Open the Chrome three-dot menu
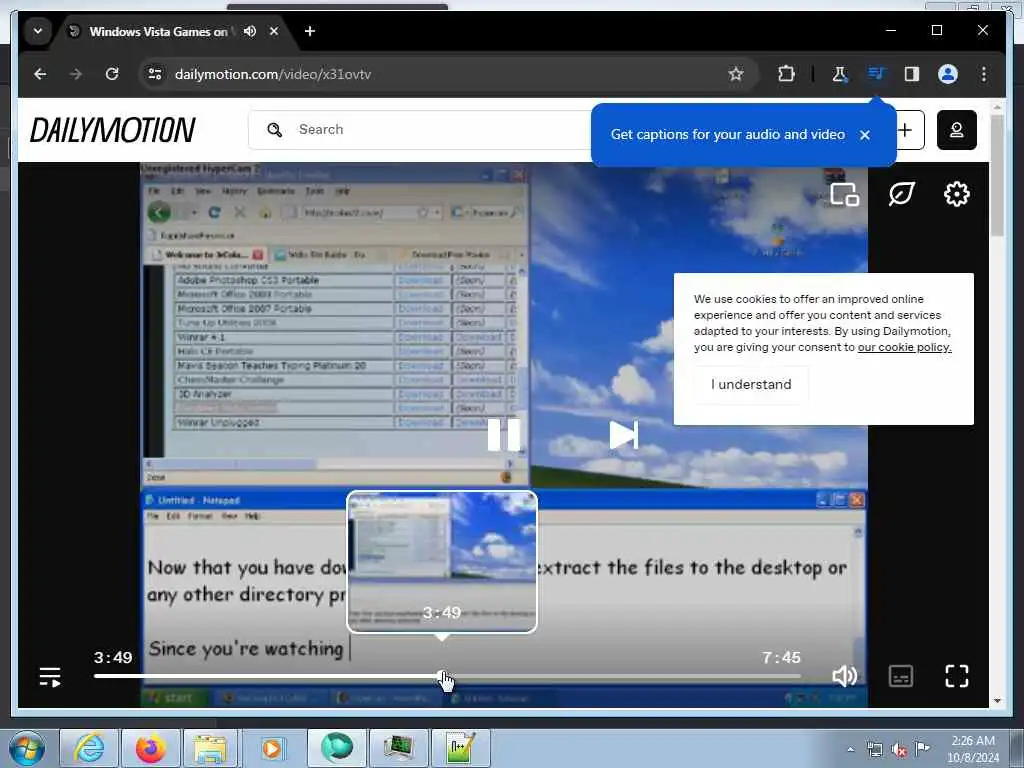The width and height of the screenshot is (1024, 768). pyautogui.click(x=984, y=74)
